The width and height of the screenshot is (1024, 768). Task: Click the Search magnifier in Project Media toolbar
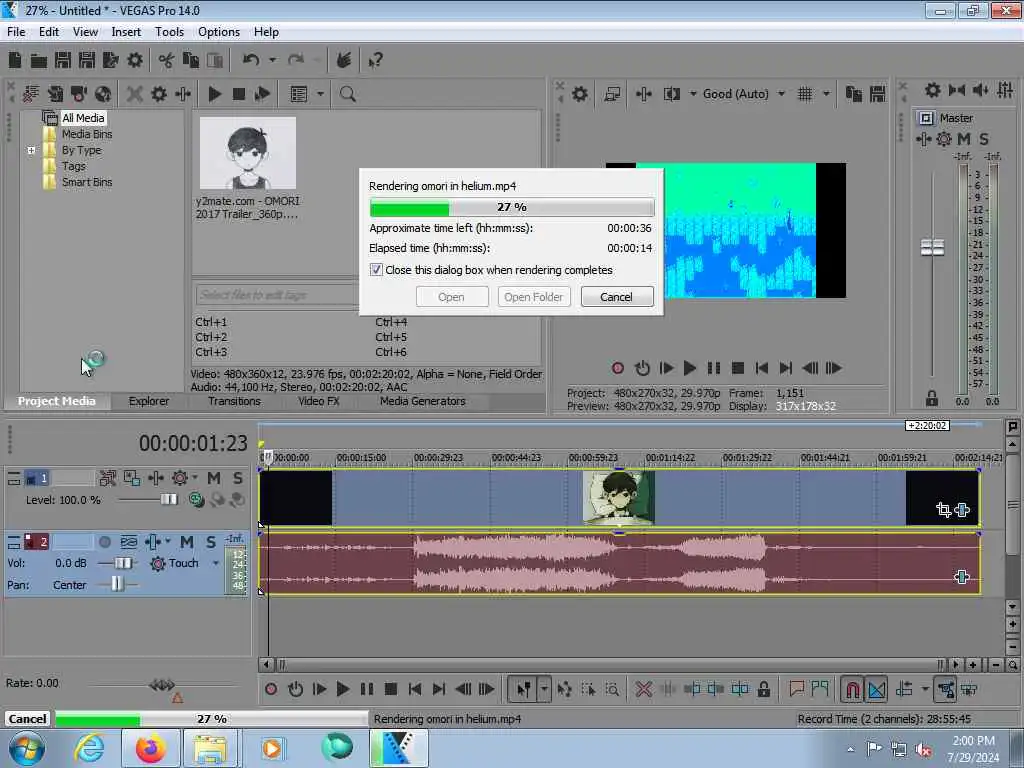tap(347, 94)
